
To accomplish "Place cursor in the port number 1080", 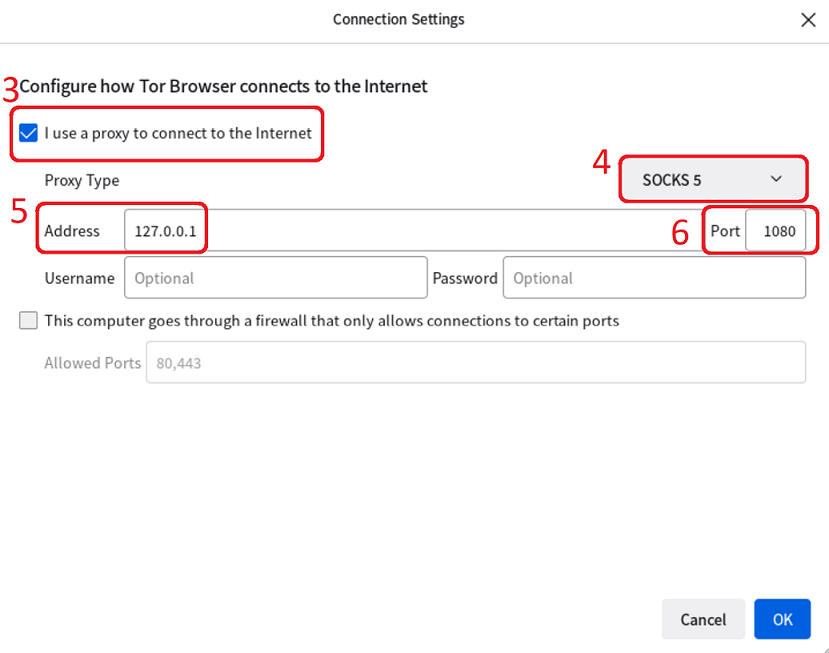I will pos(780,230).
